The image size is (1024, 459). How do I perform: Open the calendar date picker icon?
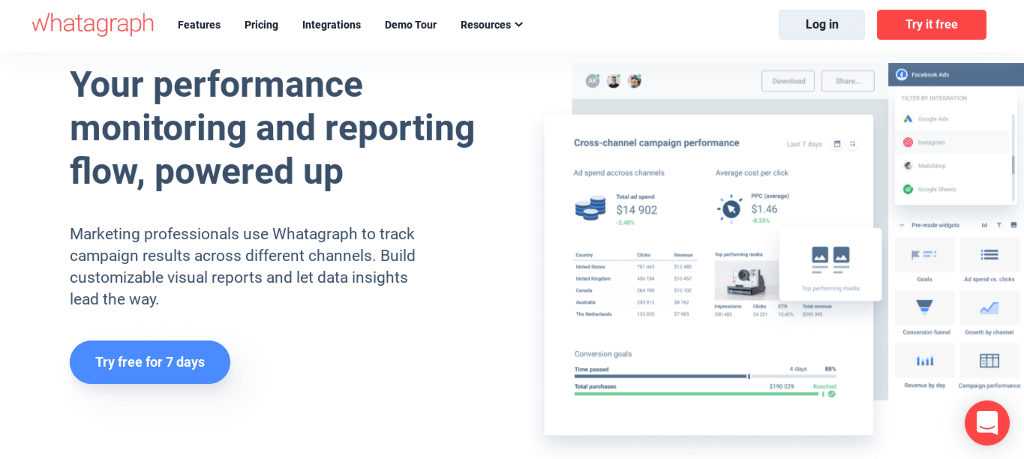(x=837, y=144)
